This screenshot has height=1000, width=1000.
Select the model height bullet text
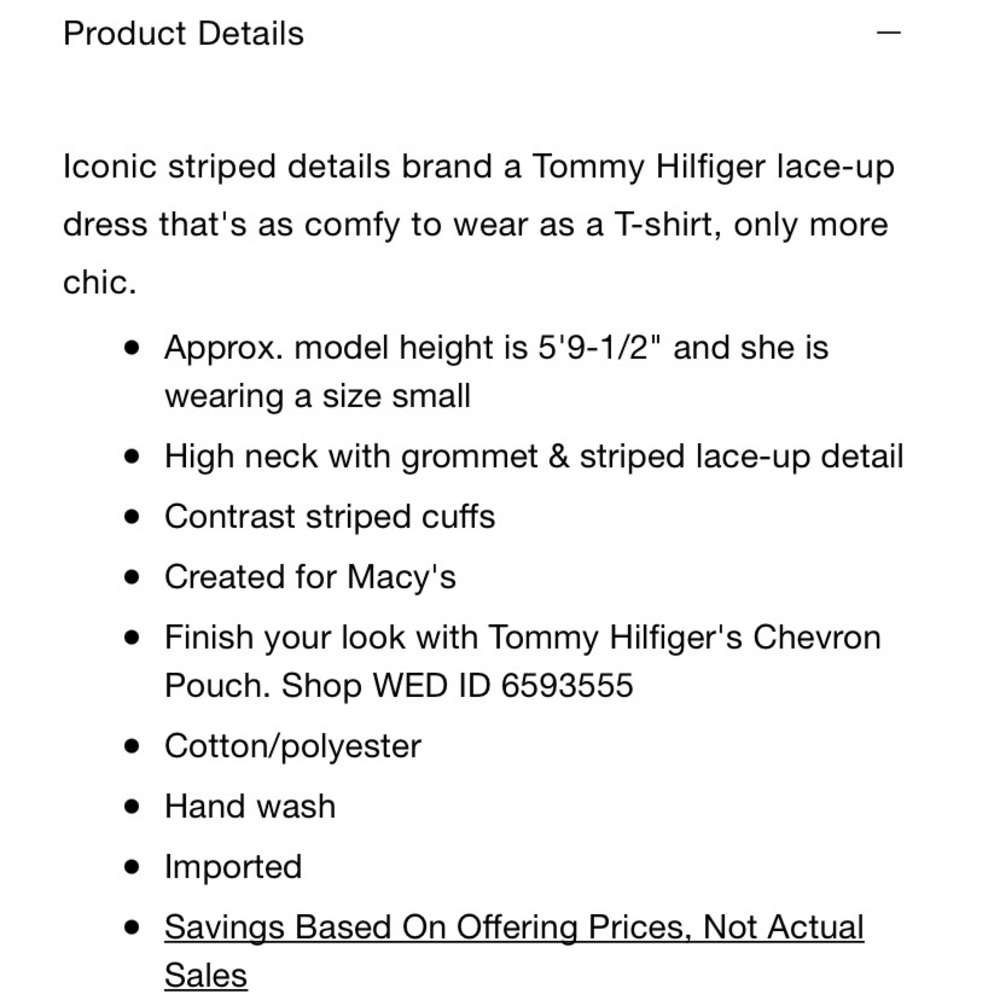496,372
